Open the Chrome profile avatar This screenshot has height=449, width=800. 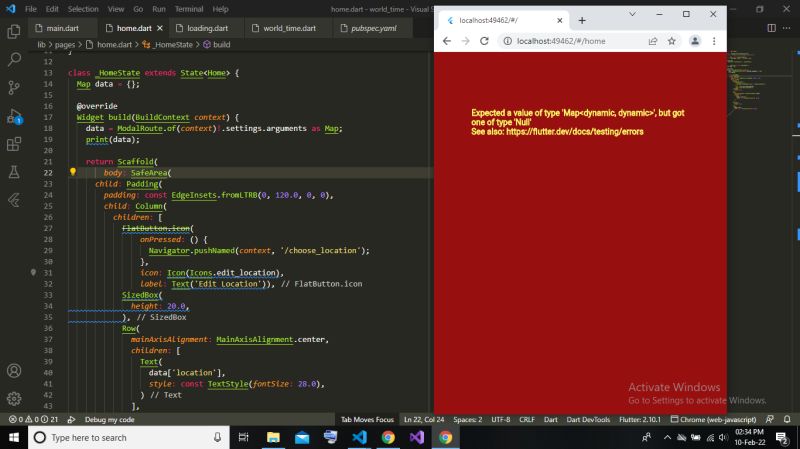click(x=695, y=41)
